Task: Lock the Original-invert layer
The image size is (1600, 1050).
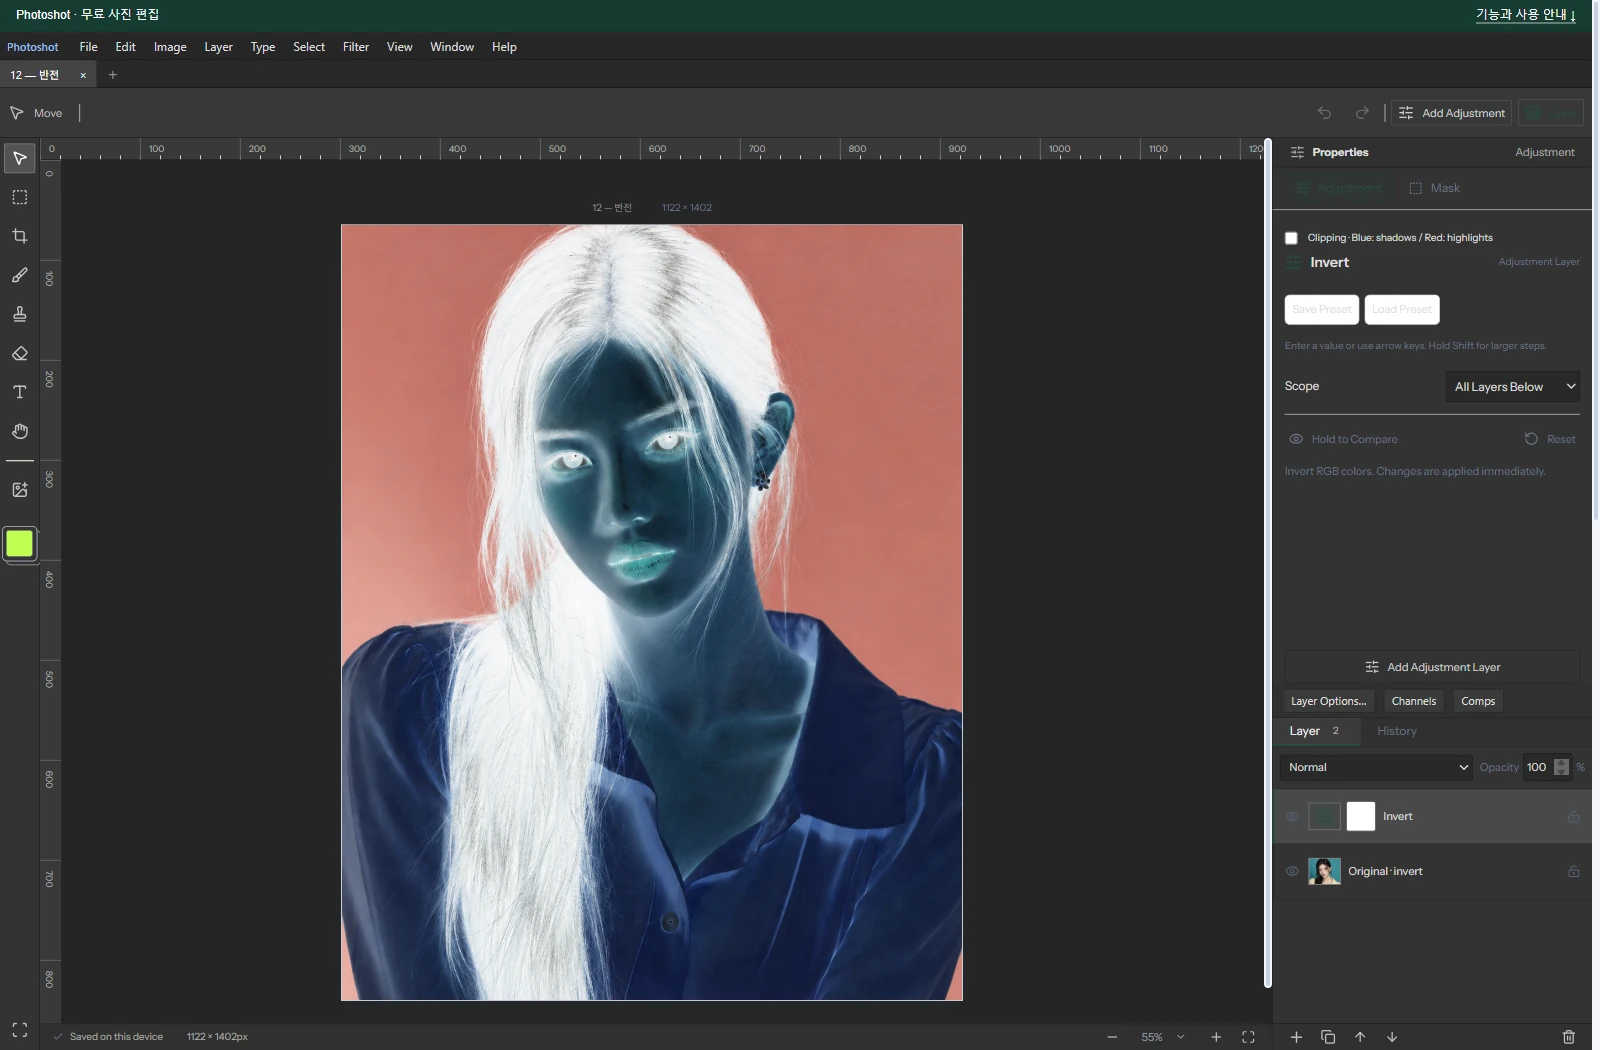Action: coord(1573,871)
